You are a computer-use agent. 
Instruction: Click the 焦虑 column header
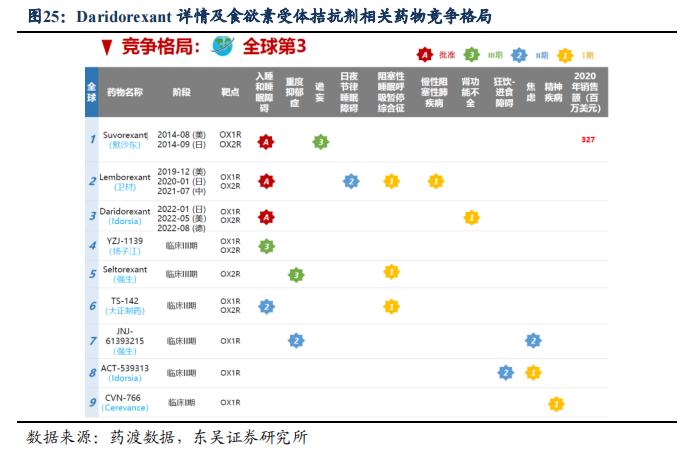coord(531,92)
